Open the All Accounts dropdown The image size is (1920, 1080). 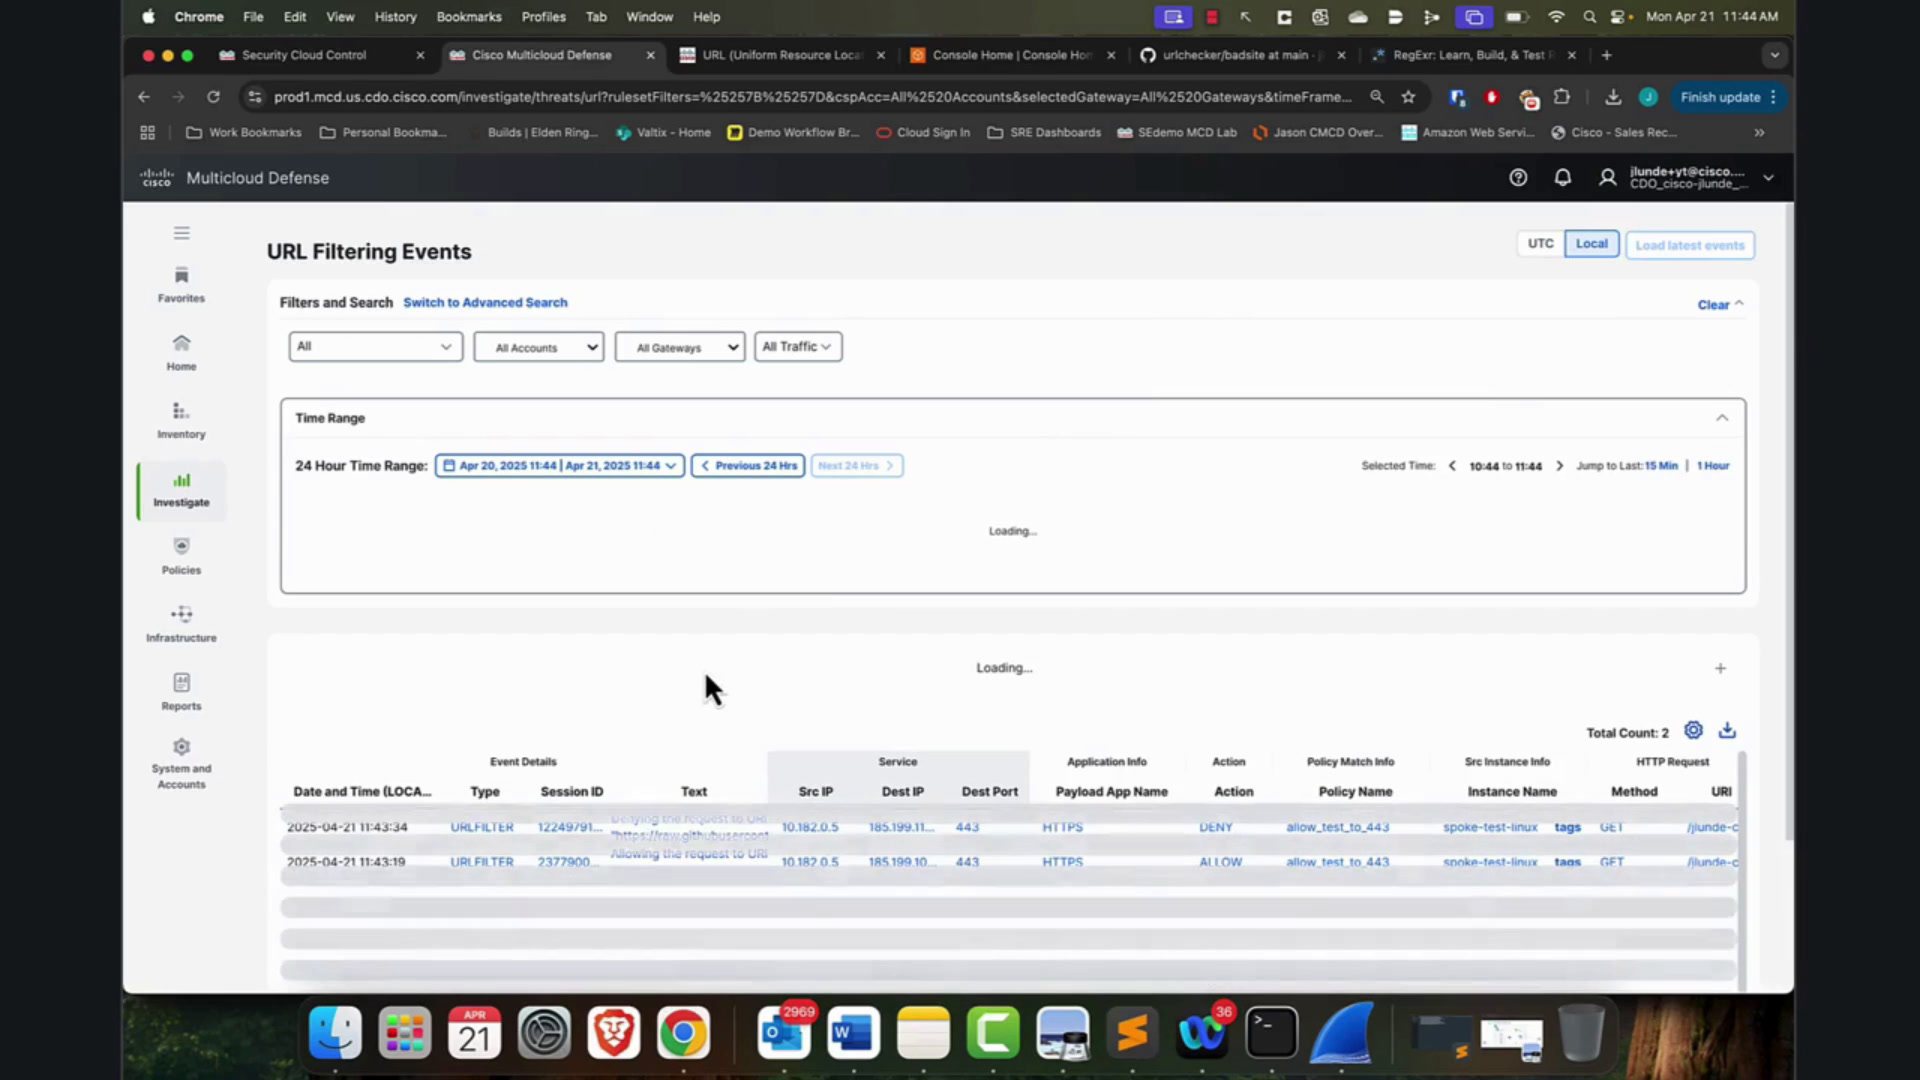click(x=538, y=347)
